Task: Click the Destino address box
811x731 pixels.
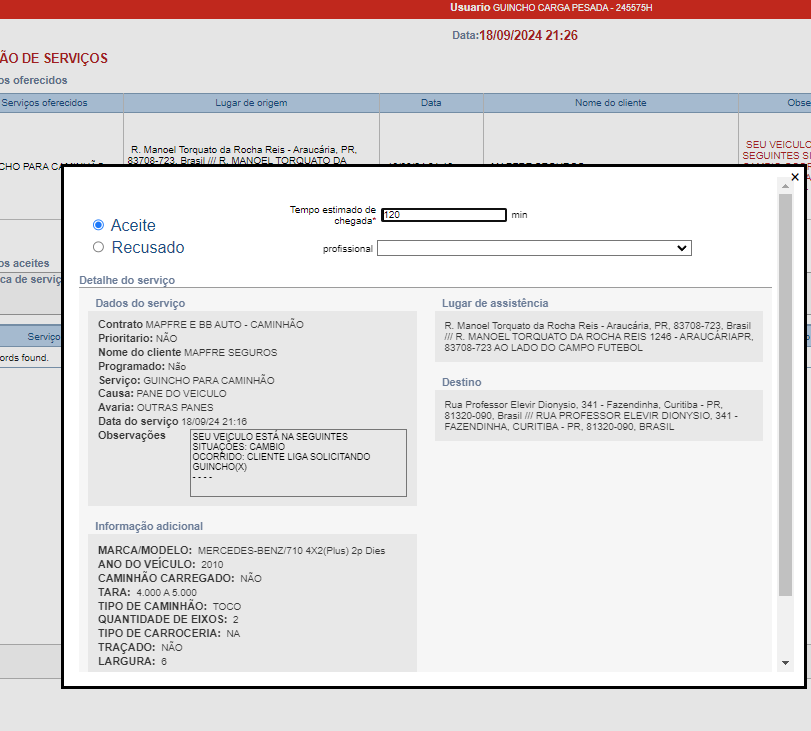Action: pos(598,415)
